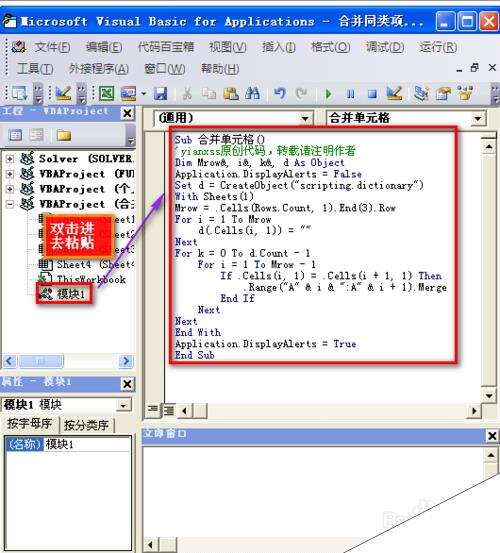Save the project with the floppy disk icon

point(161,93)
